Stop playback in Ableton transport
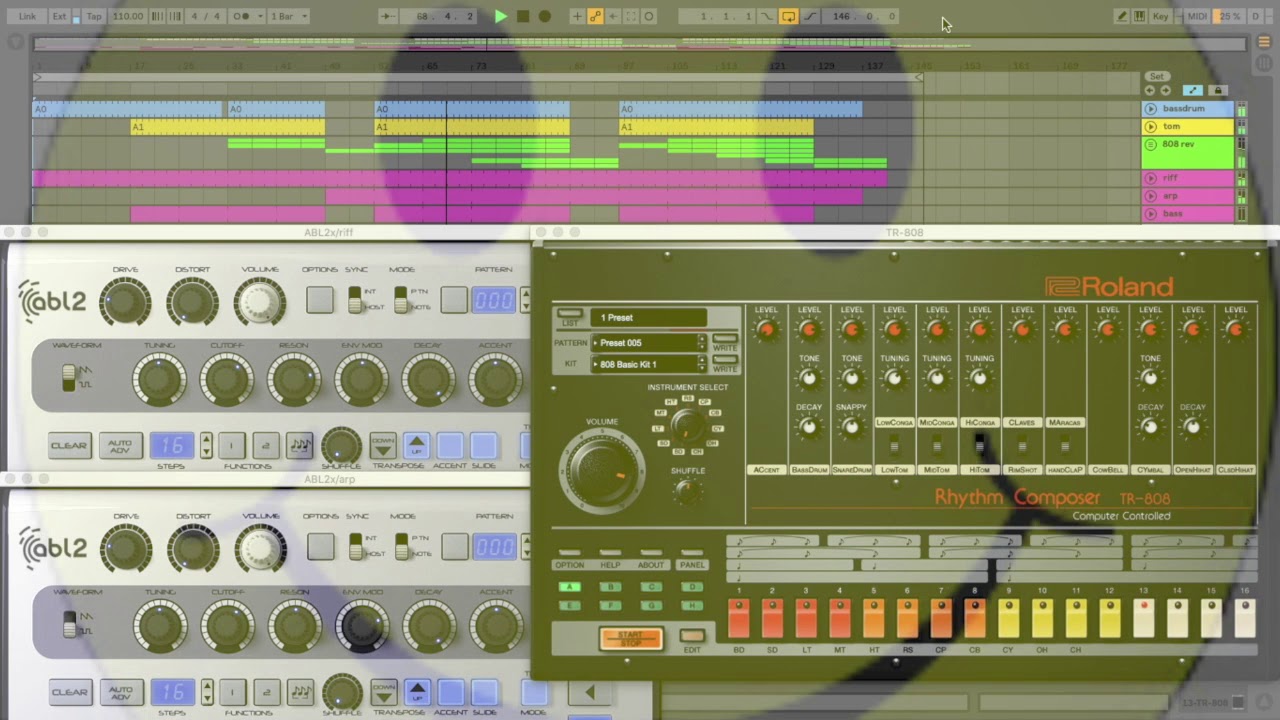1280x720 pixels. pyautogui.click(x=523, y=16)
